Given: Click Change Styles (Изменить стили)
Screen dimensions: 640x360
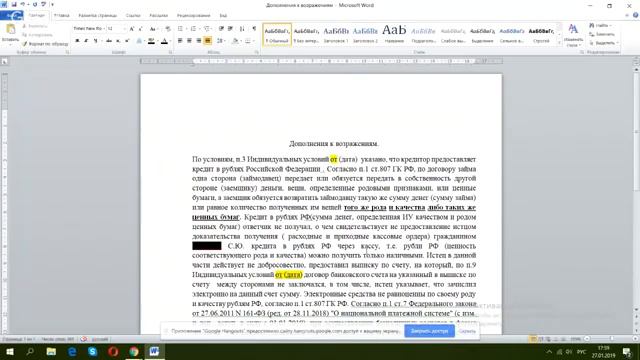Looking at the screenshot, I should click(x=573, y=35).
